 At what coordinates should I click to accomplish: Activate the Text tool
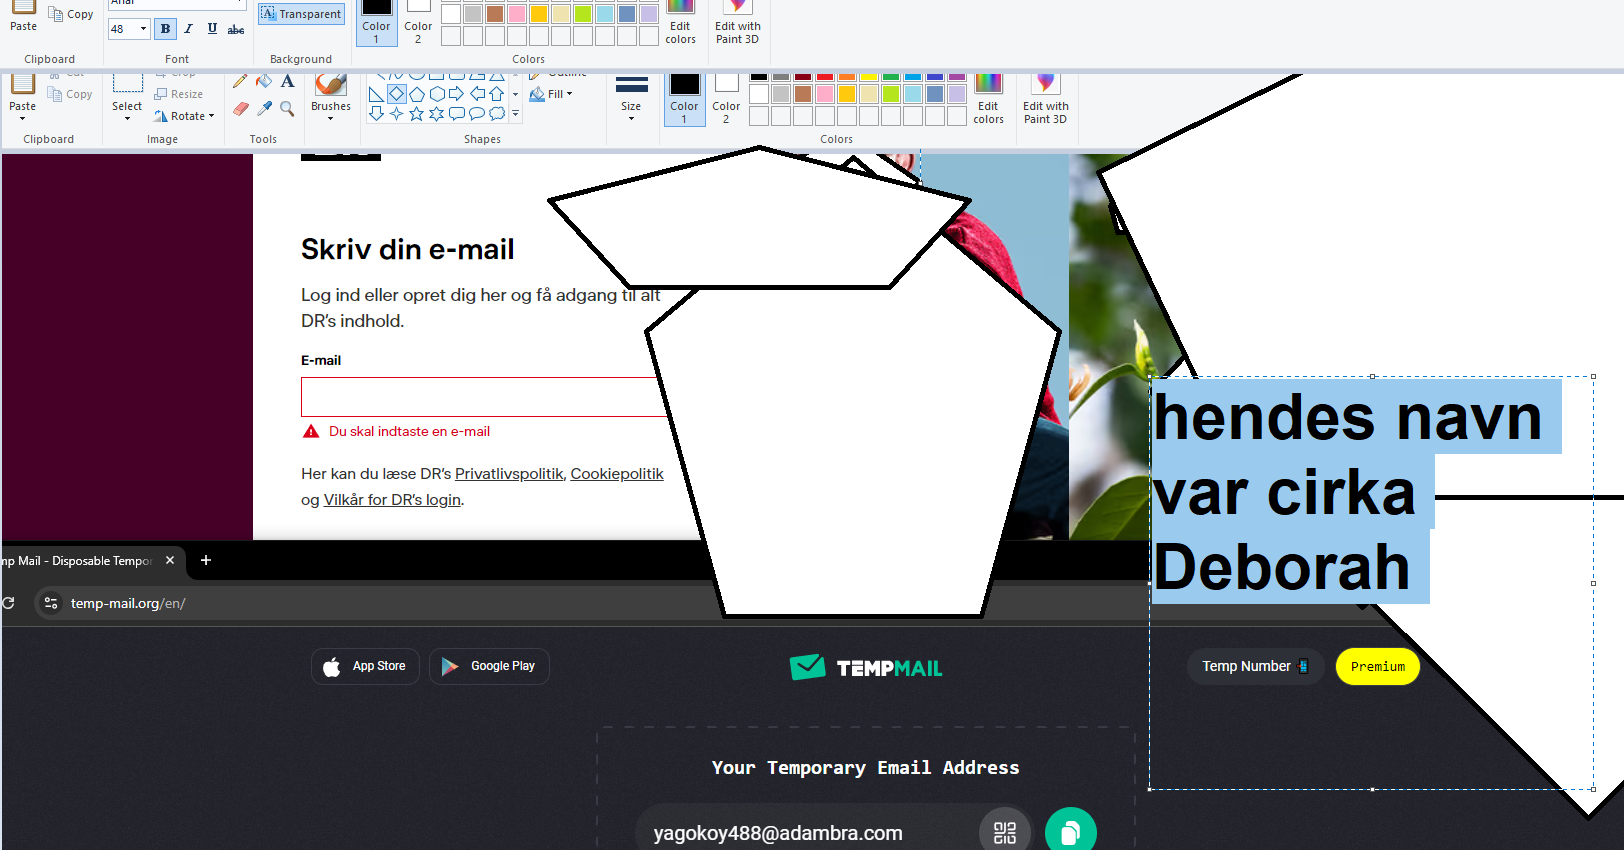click(x=288, y=82)
